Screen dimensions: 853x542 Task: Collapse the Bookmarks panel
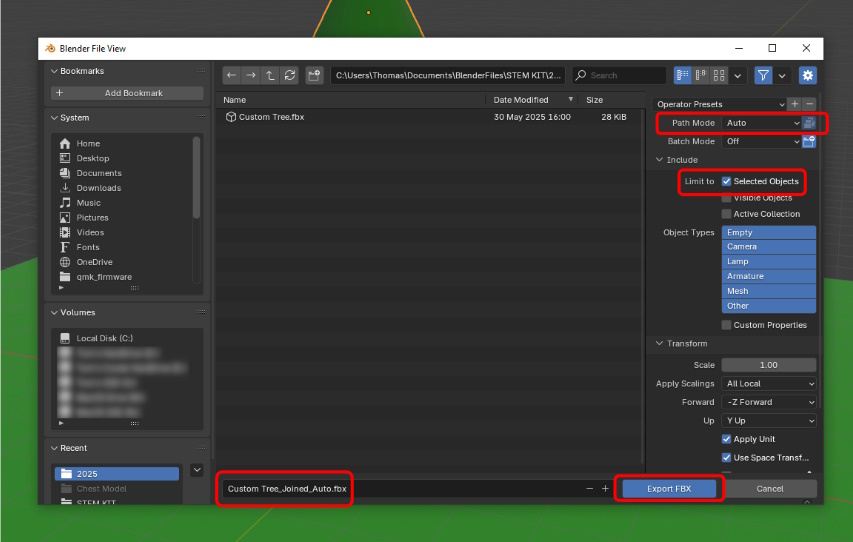coord(54,71)
